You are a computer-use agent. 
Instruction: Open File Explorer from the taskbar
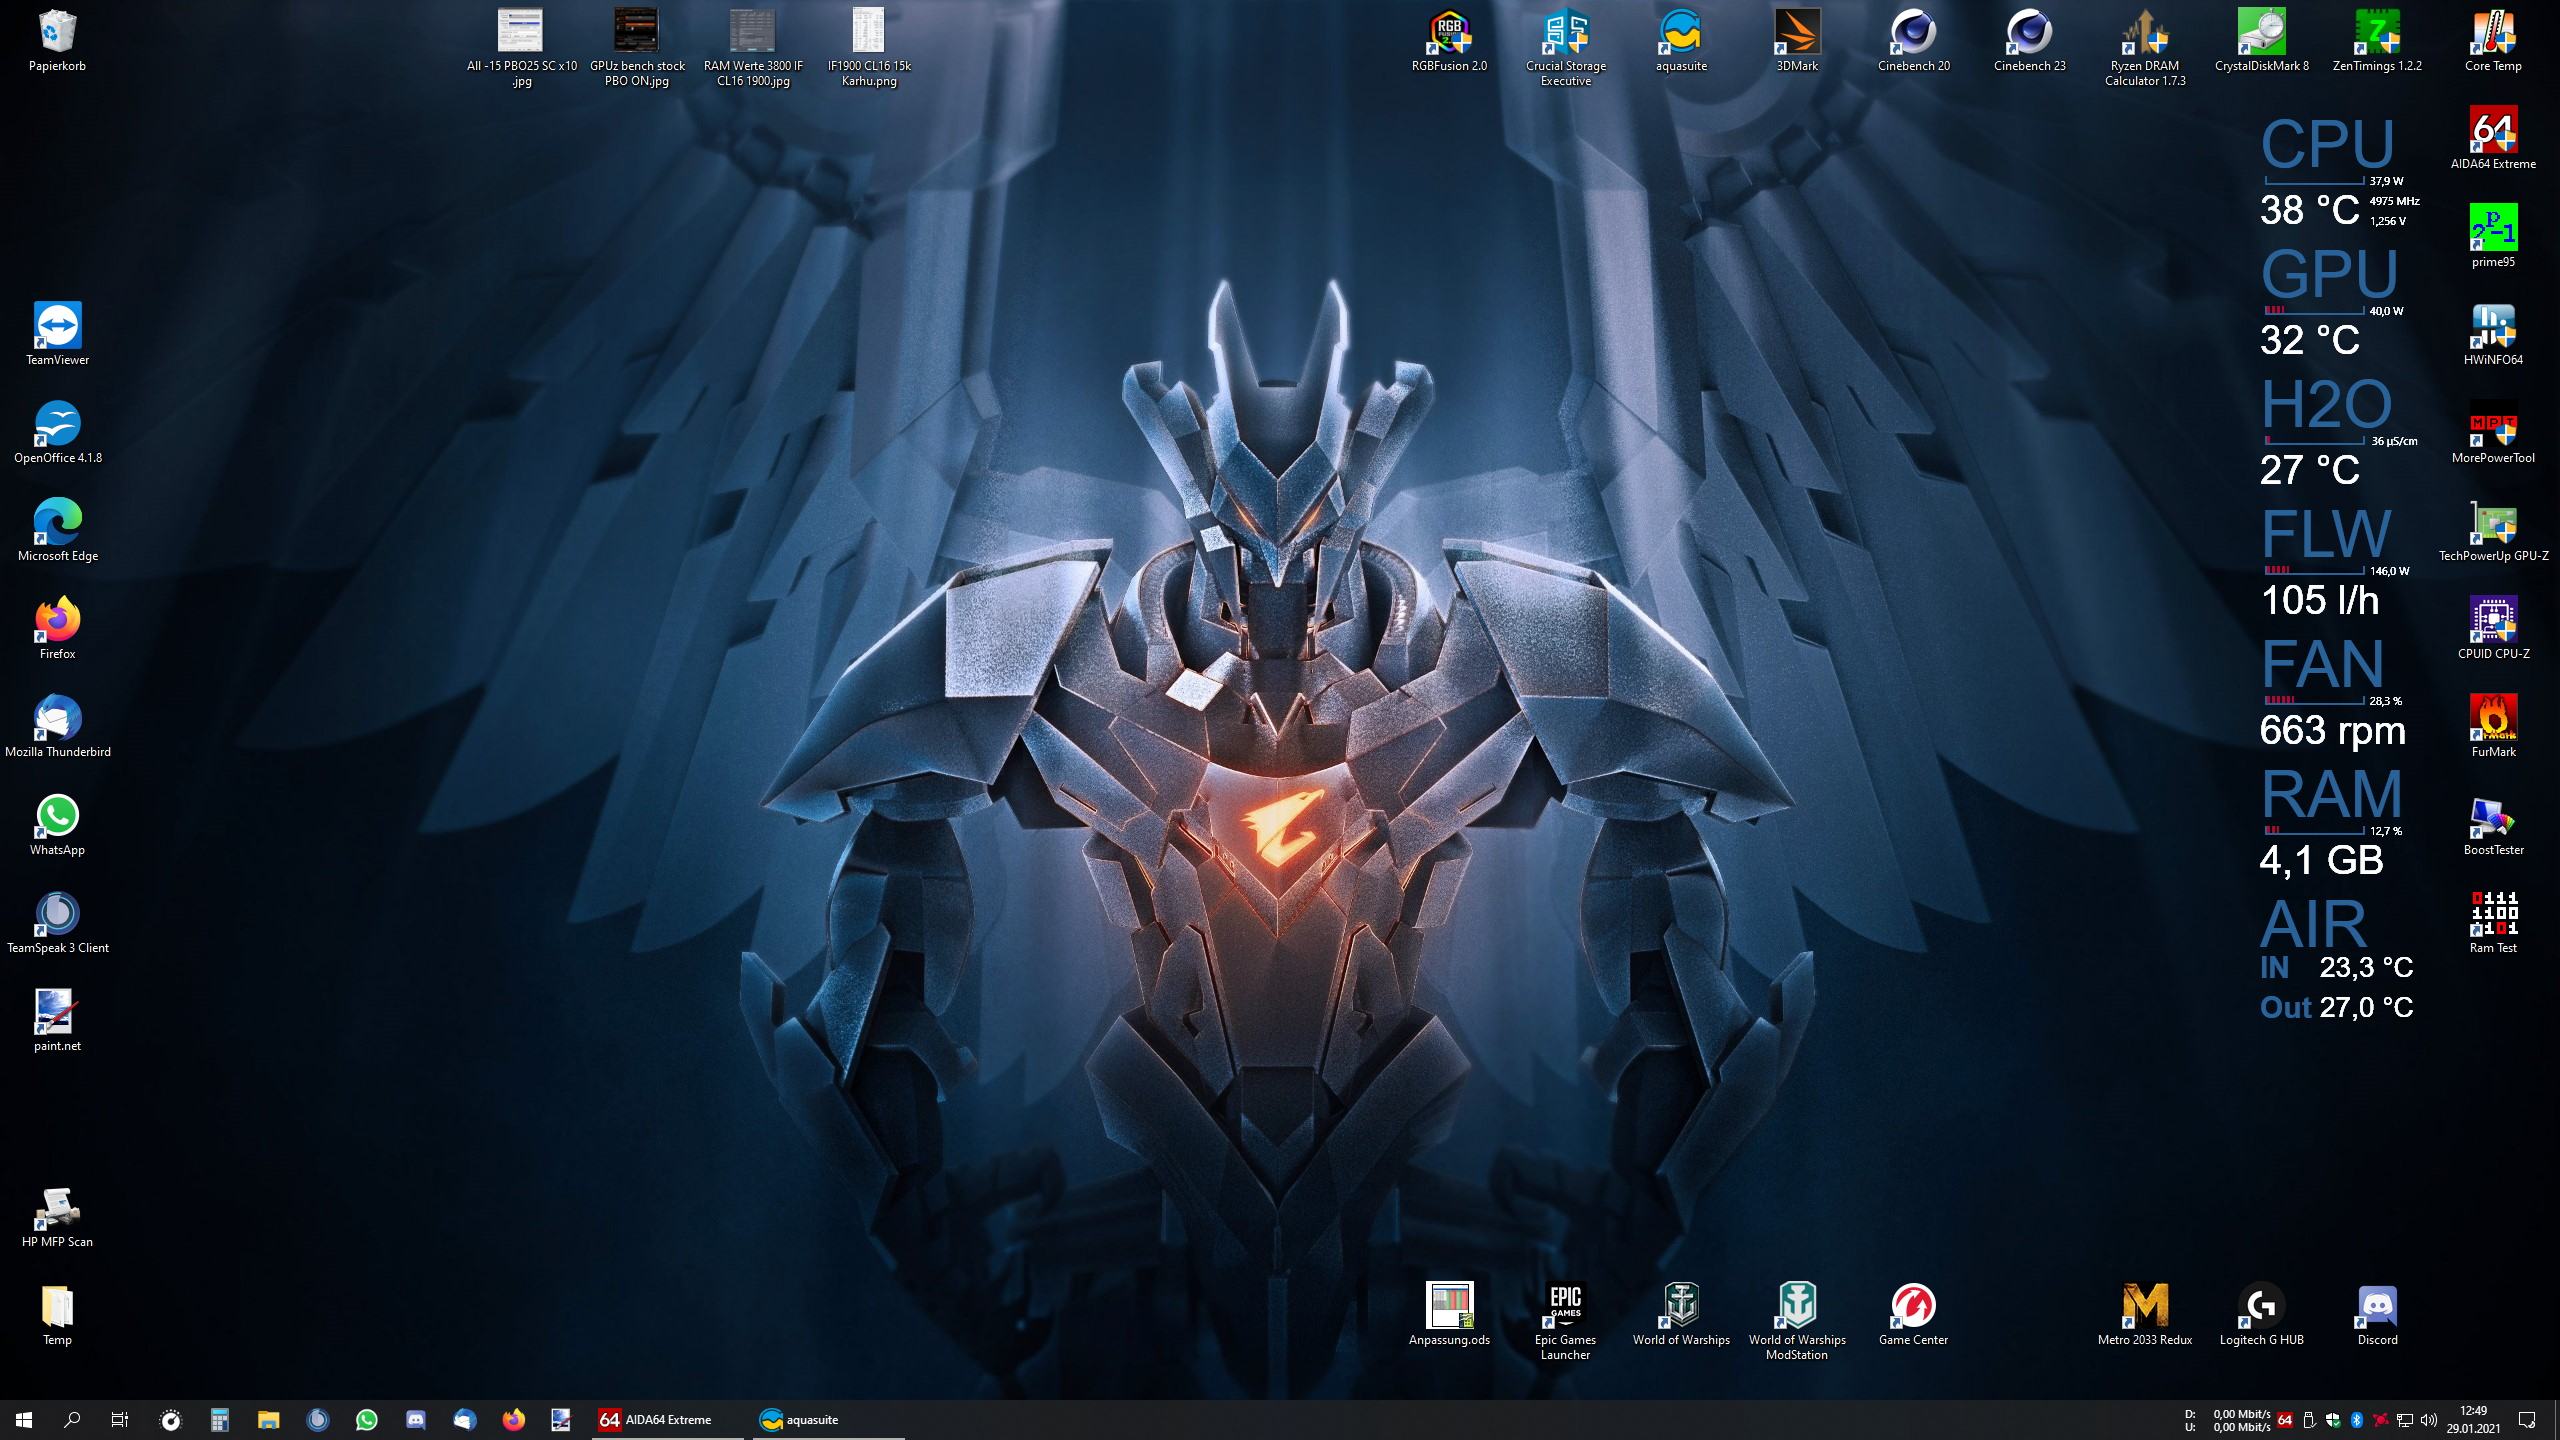point(268,1420)
